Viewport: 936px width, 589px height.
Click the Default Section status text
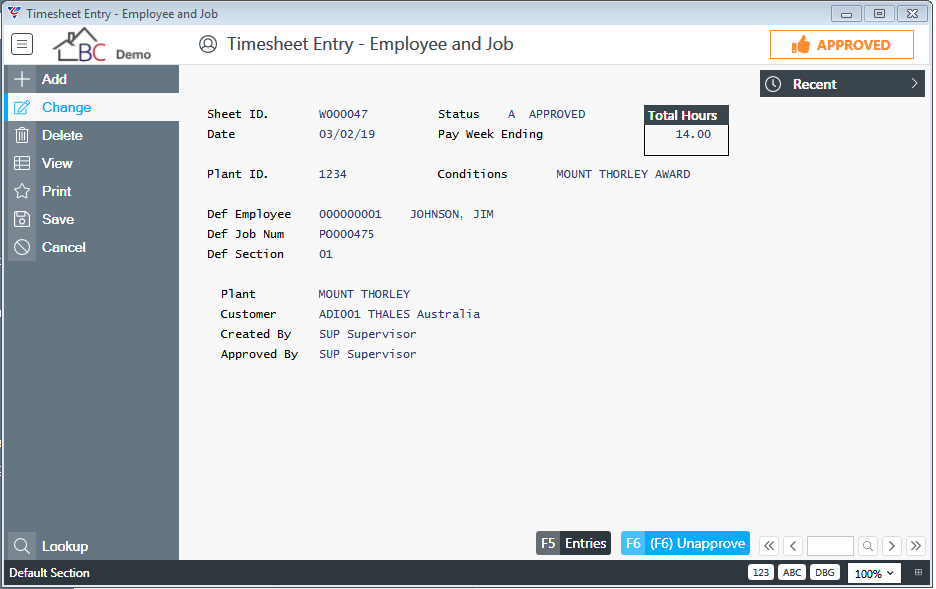point(50,573)
